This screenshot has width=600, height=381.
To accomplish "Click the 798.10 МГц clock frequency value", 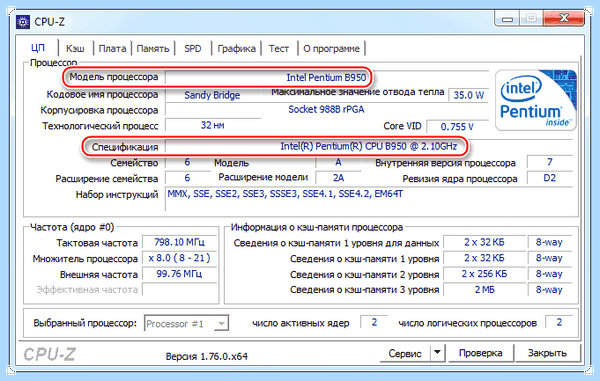I will pos(179,242).
